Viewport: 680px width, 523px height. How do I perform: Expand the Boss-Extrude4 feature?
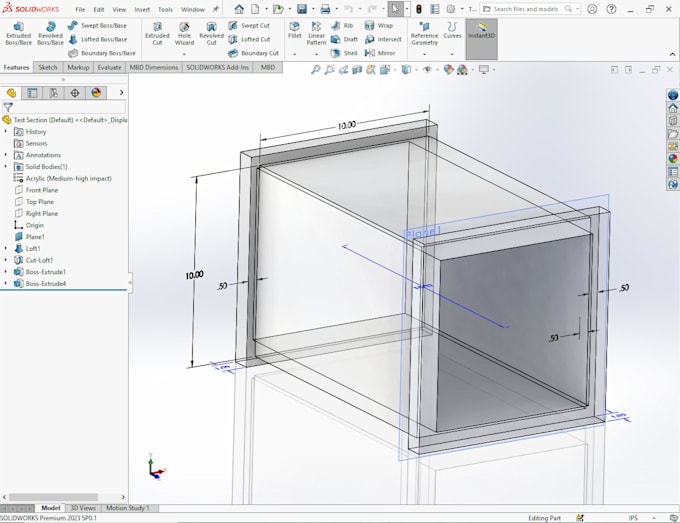coord(6,284)
